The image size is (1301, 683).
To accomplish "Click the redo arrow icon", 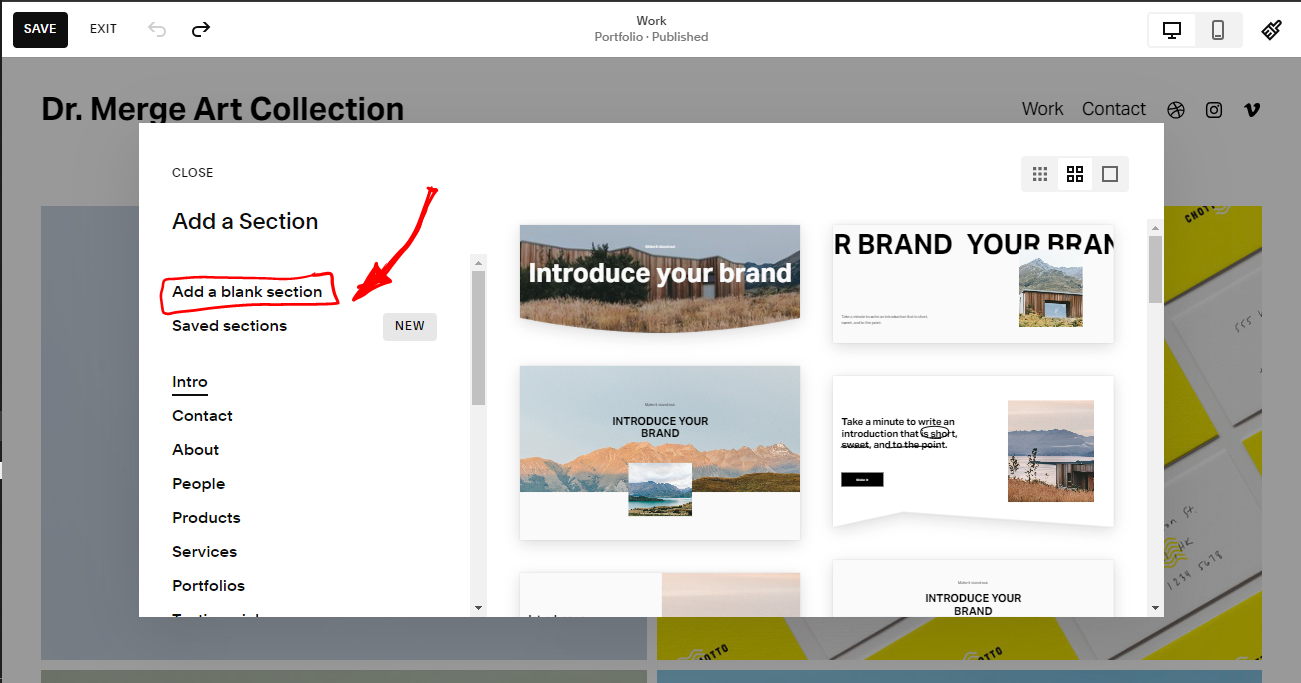I will pyautogui.click(x=201, y=29).
